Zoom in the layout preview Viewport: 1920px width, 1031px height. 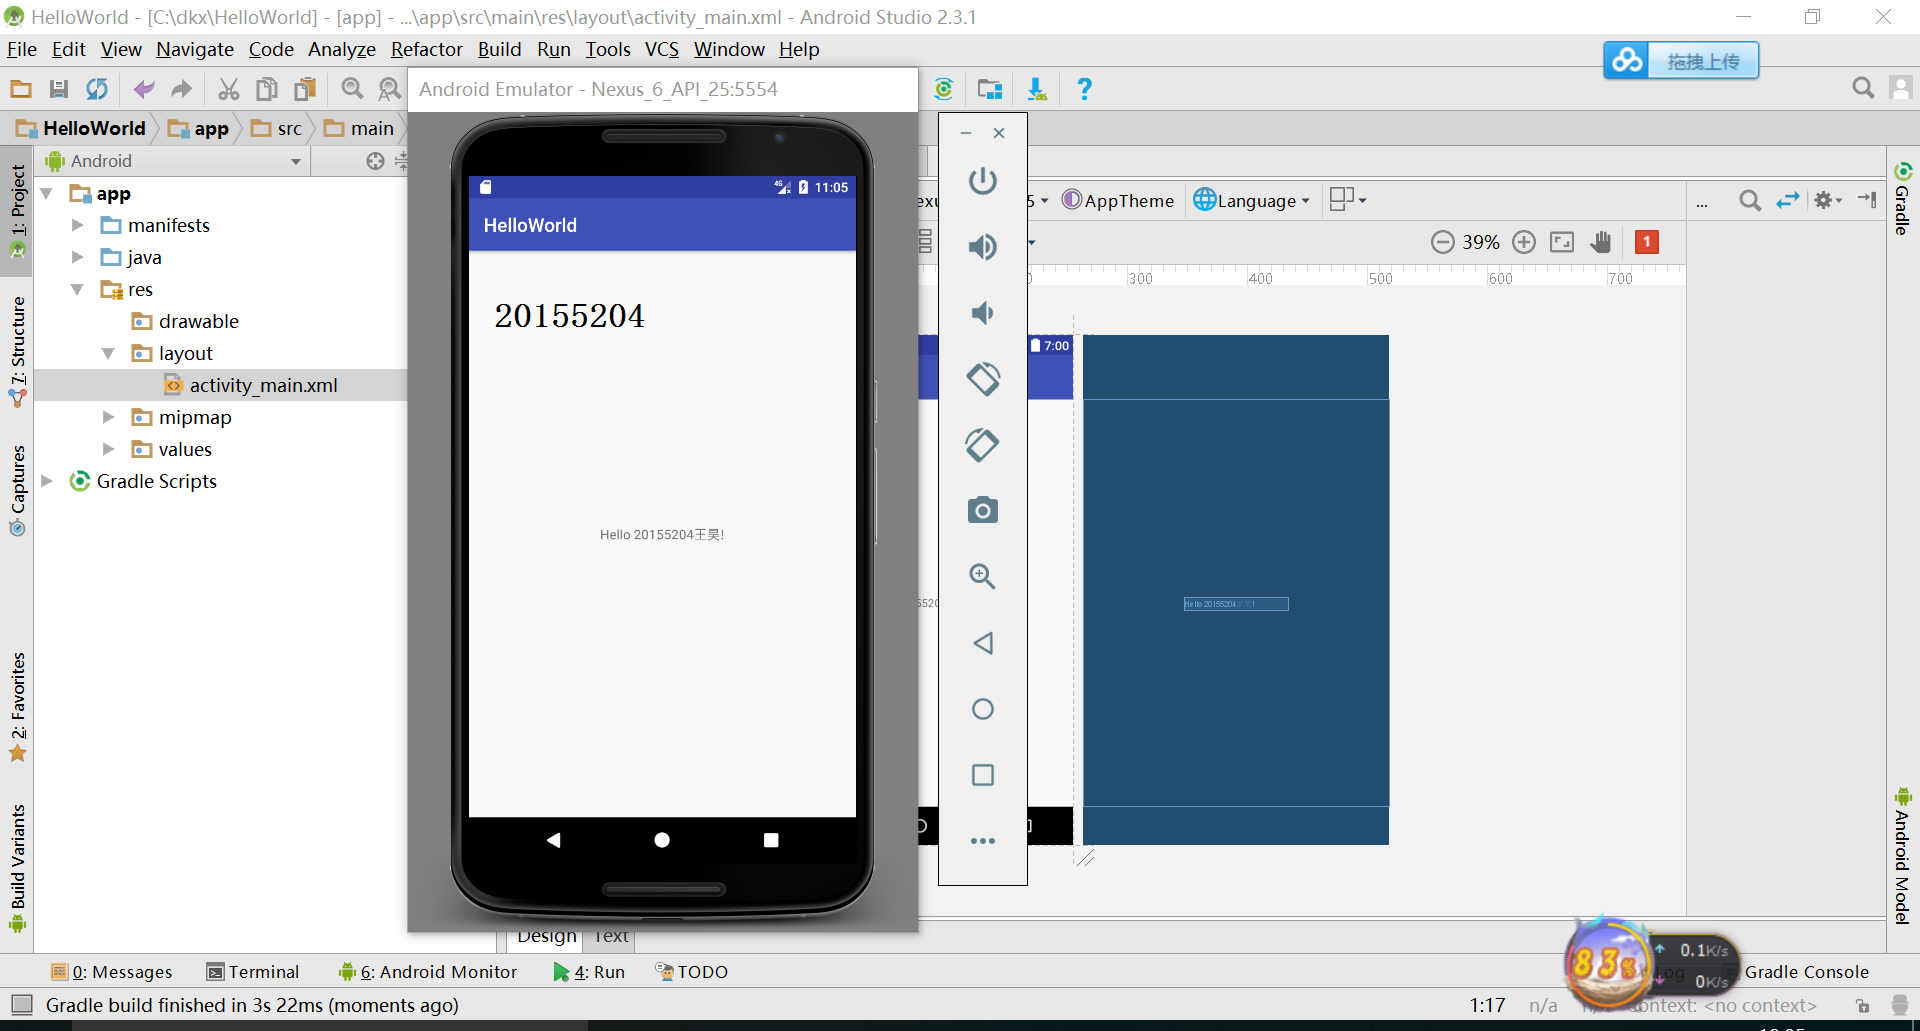click(x=1524, y=242)
